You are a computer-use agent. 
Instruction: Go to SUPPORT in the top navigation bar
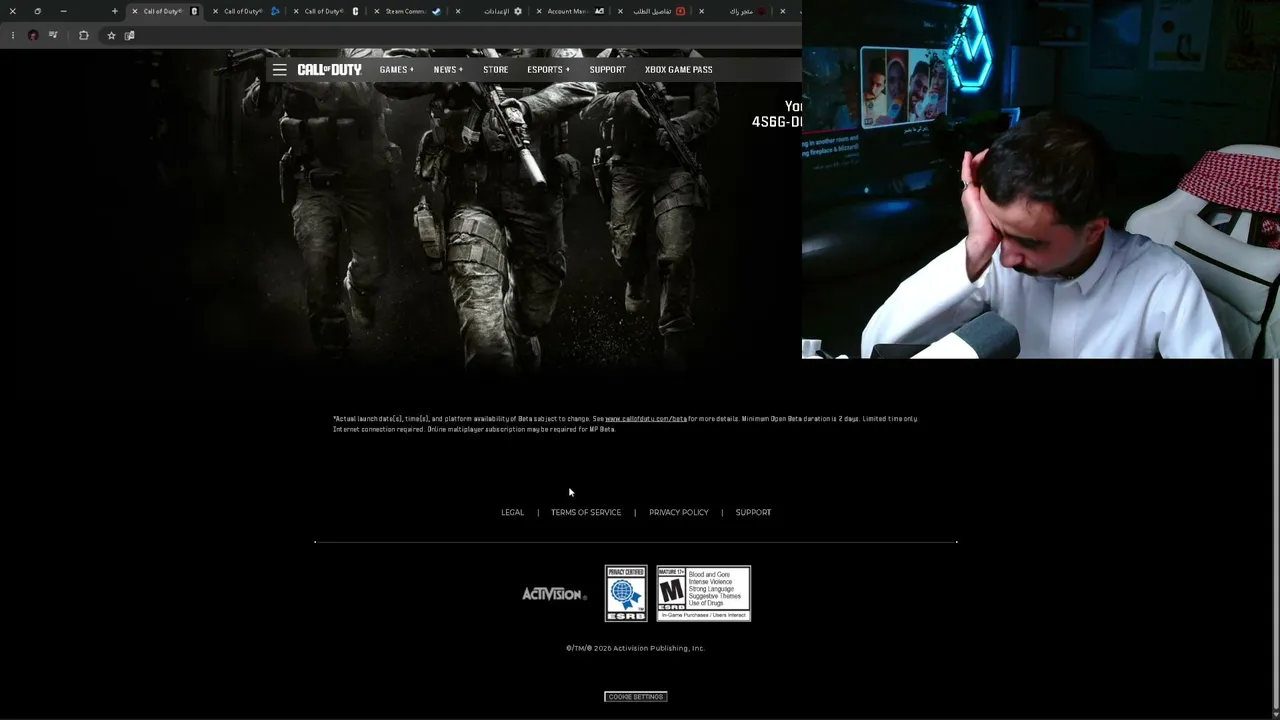tap(608, 70)
